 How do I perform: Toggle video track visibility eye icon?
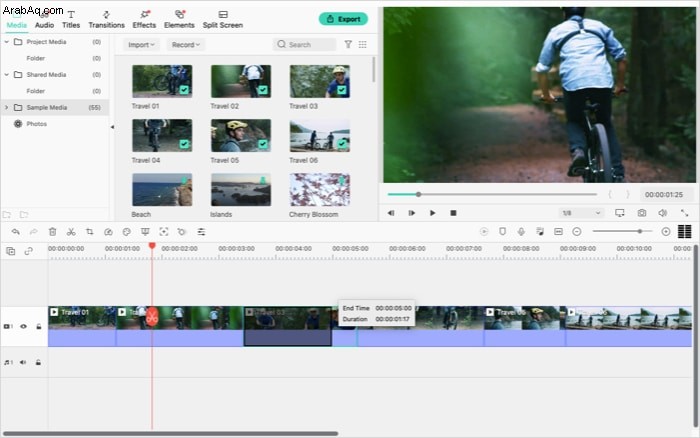point(23,326)
